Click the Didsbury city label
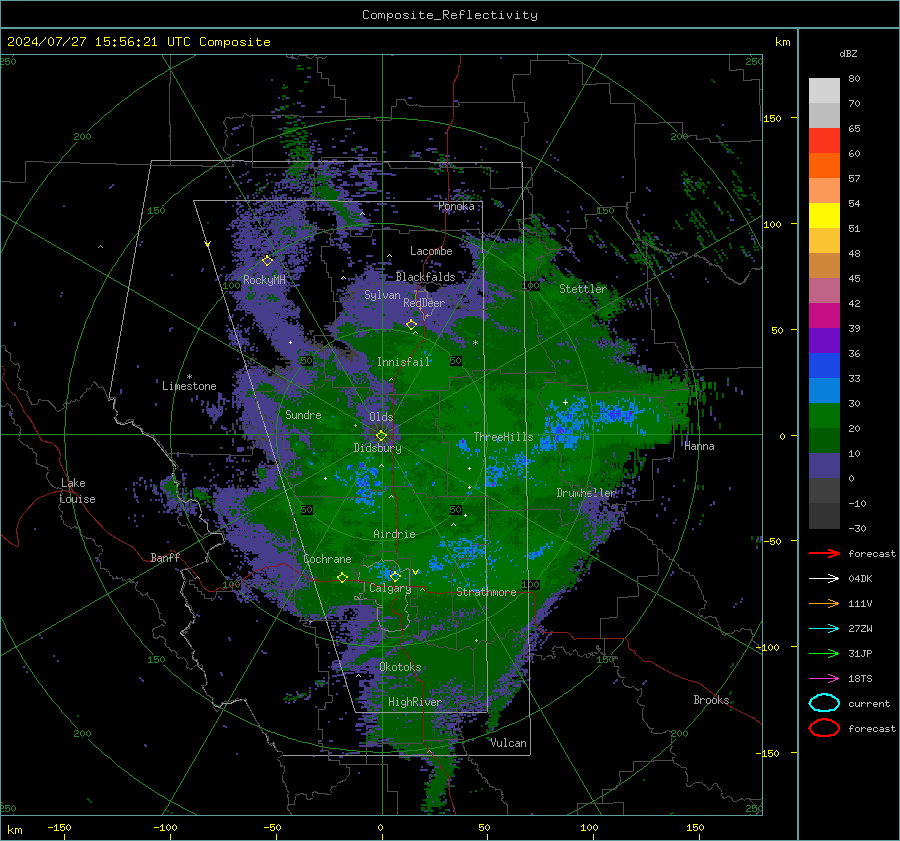Viewport: 900px width, 841px height. click(x=377, y=448)
